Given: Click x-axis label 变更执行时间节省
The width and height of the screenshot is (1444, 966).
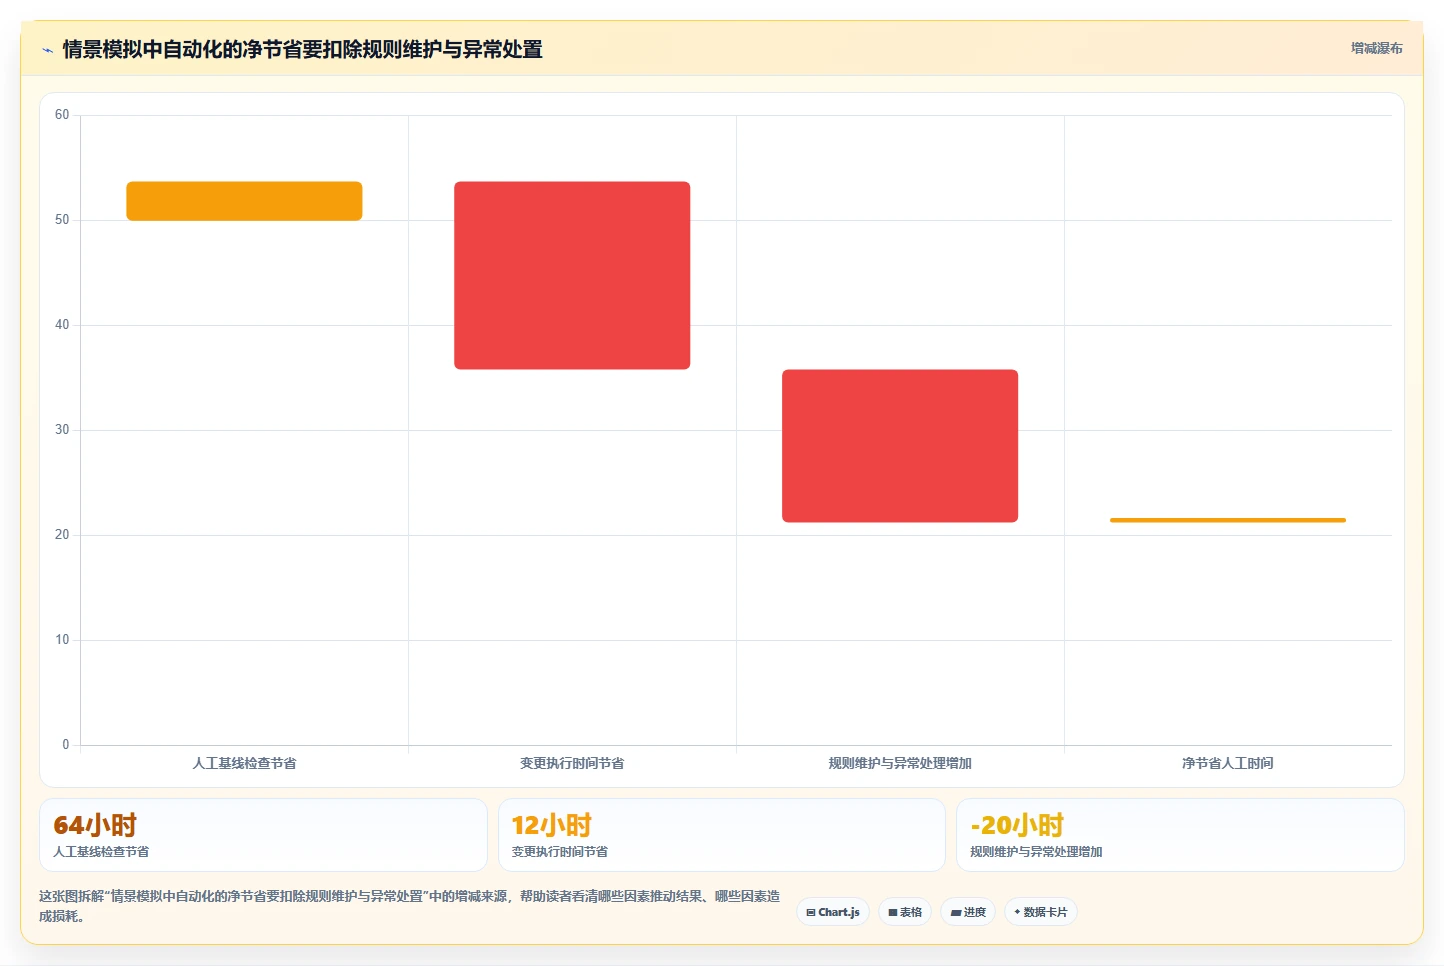Looking at the screenshot, I should (x=572, y=763).
